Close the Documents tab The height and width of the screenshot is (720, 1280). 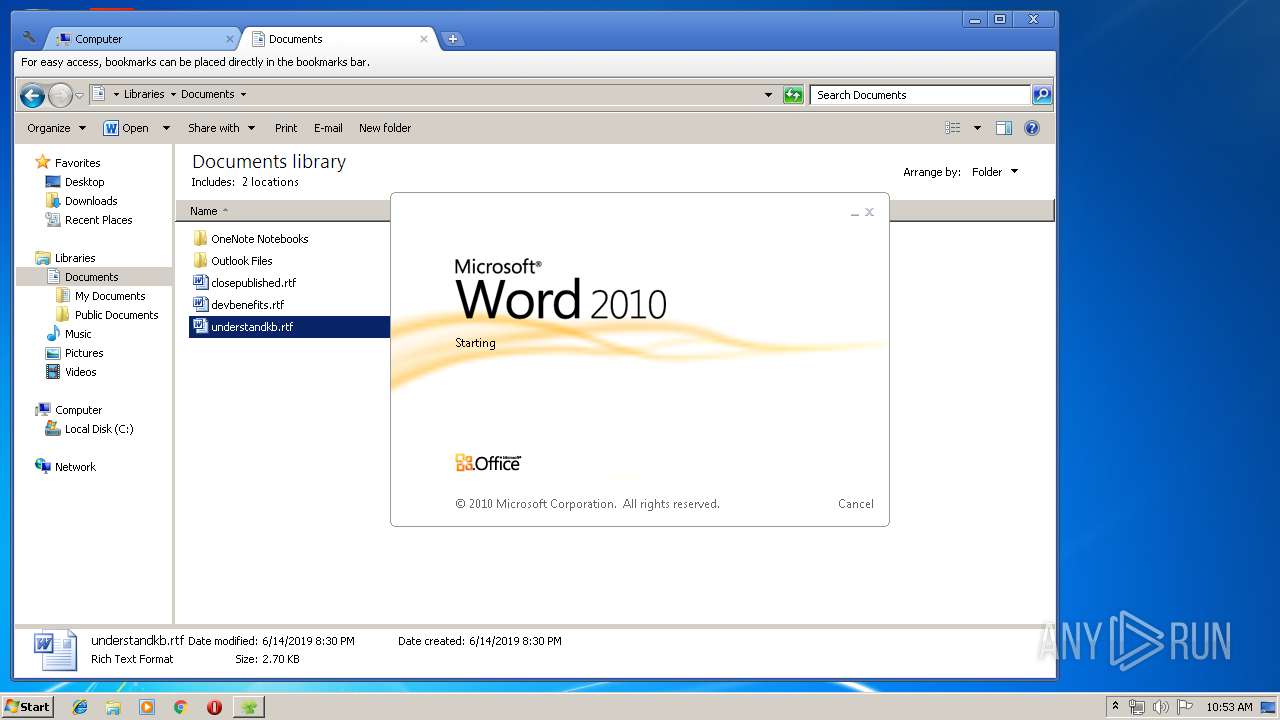(x=424, y=39)
